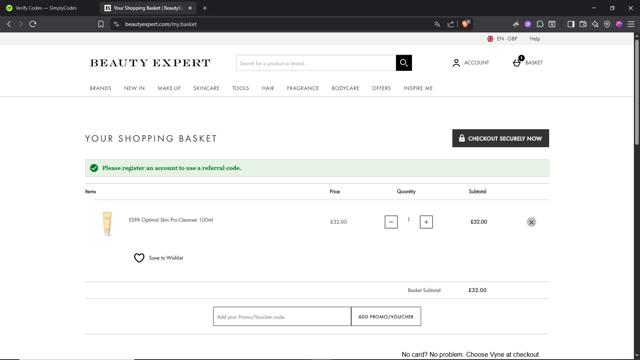The width and height of the screenshot is (640, 360).
Task: Click Checkout Securely Now button
Action: point(500,138)
